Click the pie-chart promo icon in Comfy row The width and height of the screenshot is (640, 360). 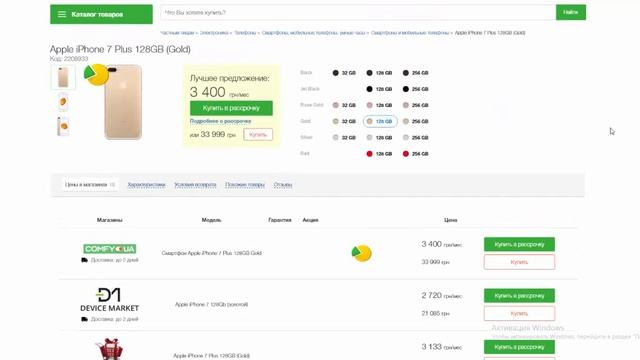pos(362,253)
